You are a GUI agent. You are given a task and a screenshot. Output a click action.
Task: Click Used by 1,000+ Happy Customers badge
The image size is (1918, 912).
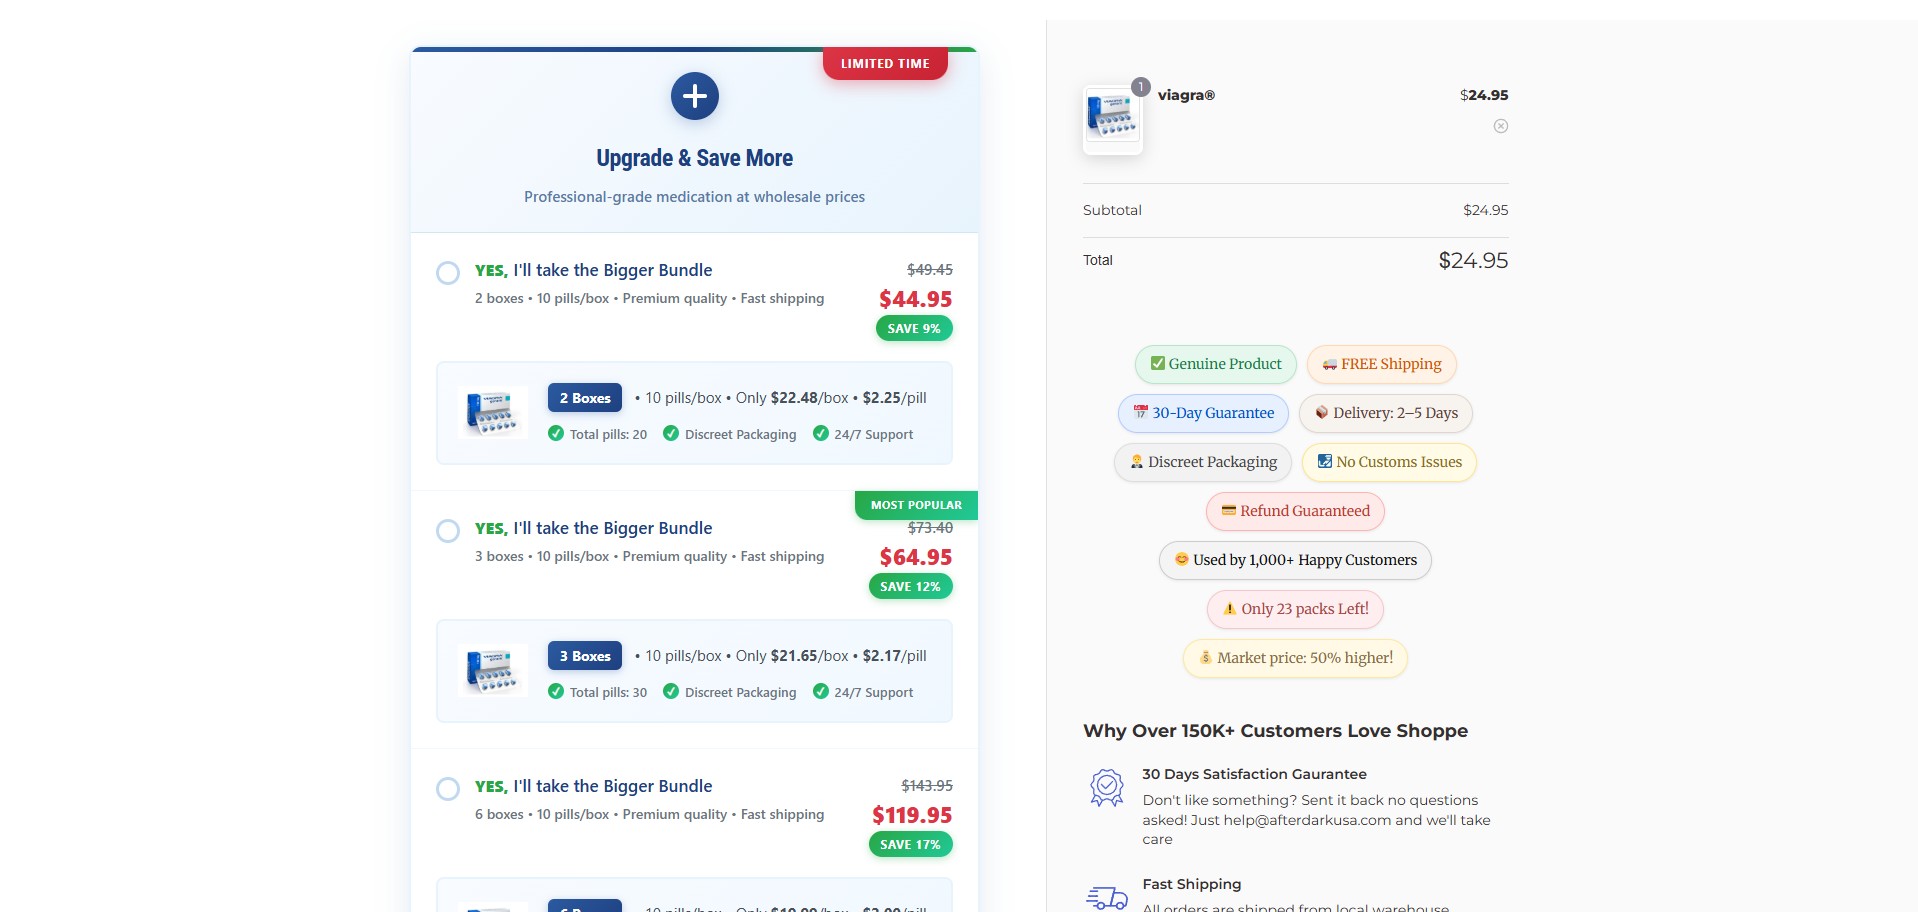pos(1295,560)
